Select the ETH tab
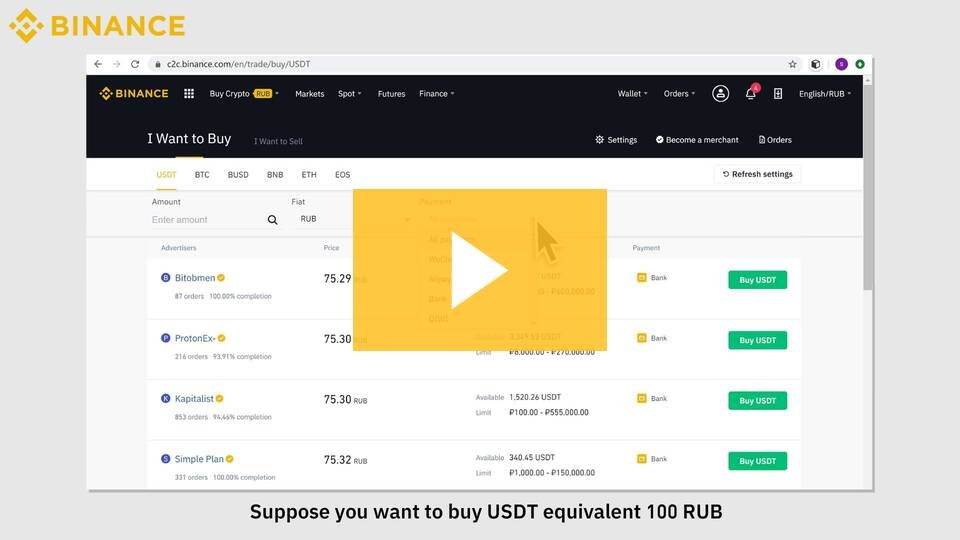This screenshot has width=960, height=540. 309,175
